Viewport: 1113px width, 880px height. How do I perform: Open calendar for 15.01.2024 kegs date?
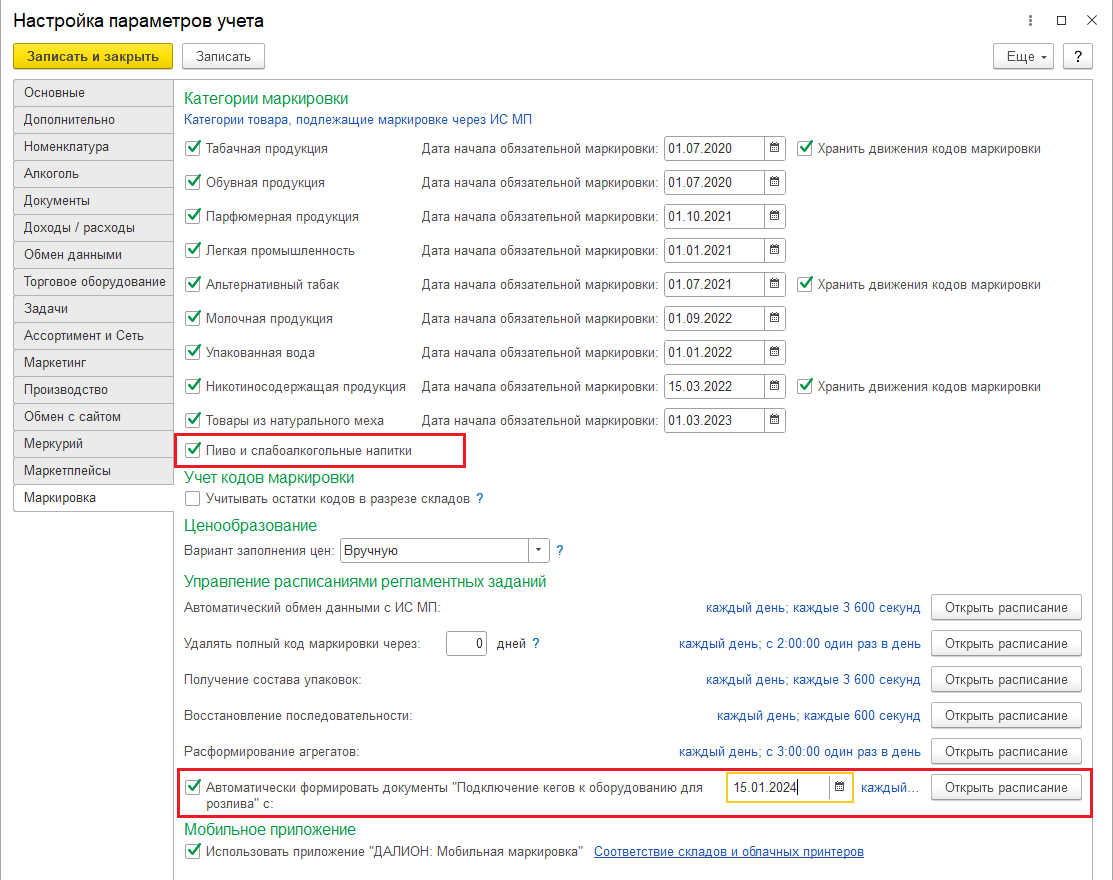point(840,787)
